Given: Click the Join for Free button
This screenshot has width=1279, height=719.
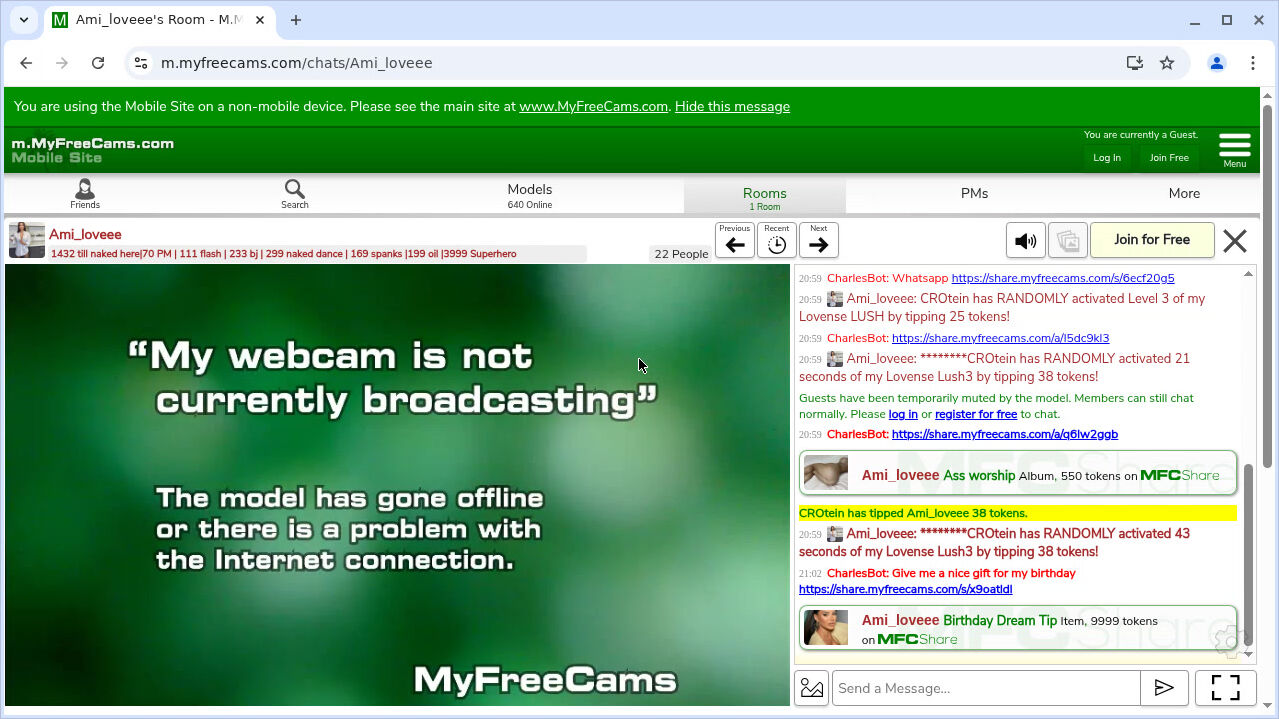Looking at the screenshot, I should coord(1151,240).
